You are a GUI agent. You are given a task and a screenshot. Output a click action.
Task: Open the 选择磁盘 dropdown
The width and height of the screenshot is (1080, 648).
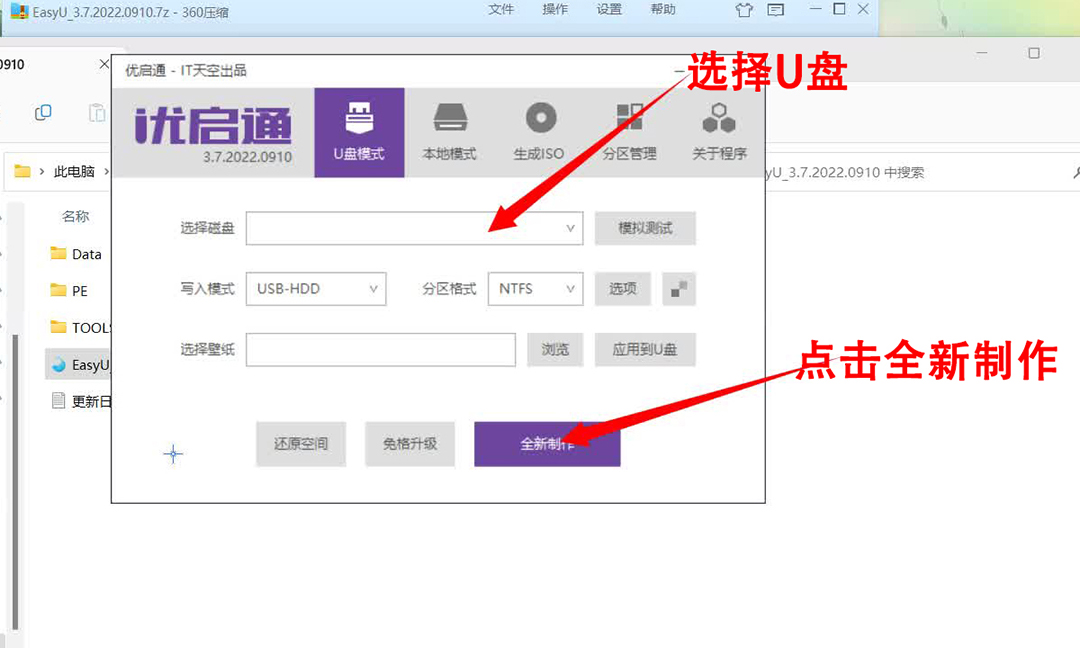pyautogui.click(x=415, y=228)
